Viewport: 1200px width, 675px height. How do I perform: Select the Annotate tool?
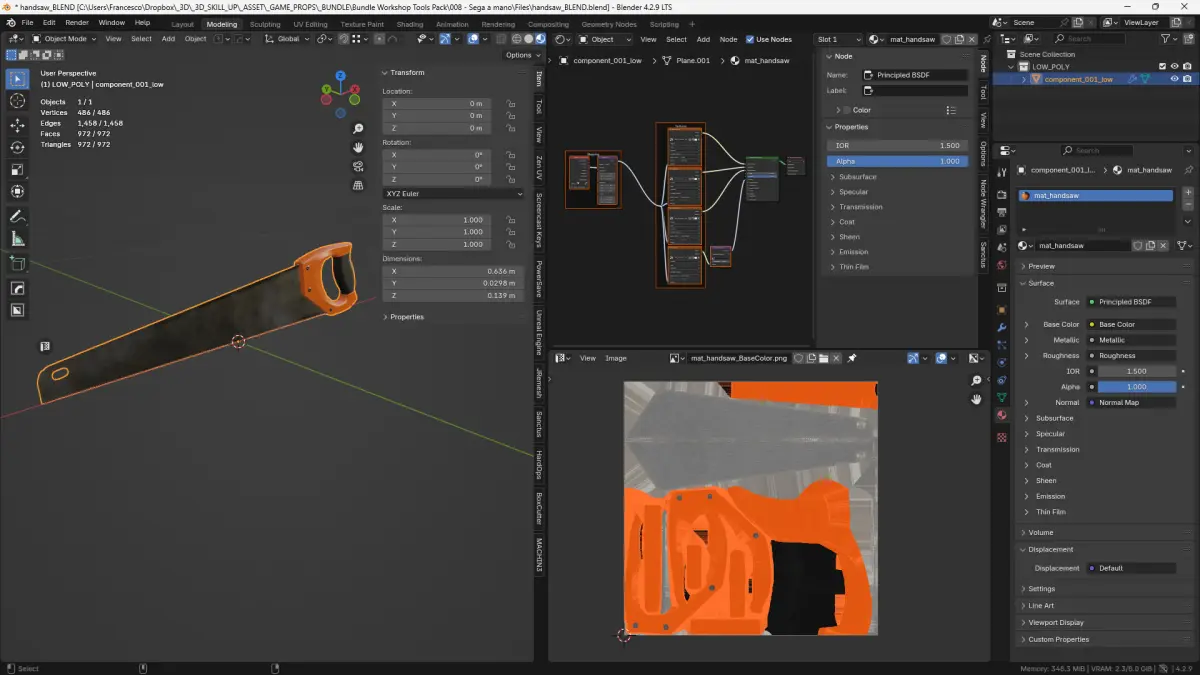point(17,216)
